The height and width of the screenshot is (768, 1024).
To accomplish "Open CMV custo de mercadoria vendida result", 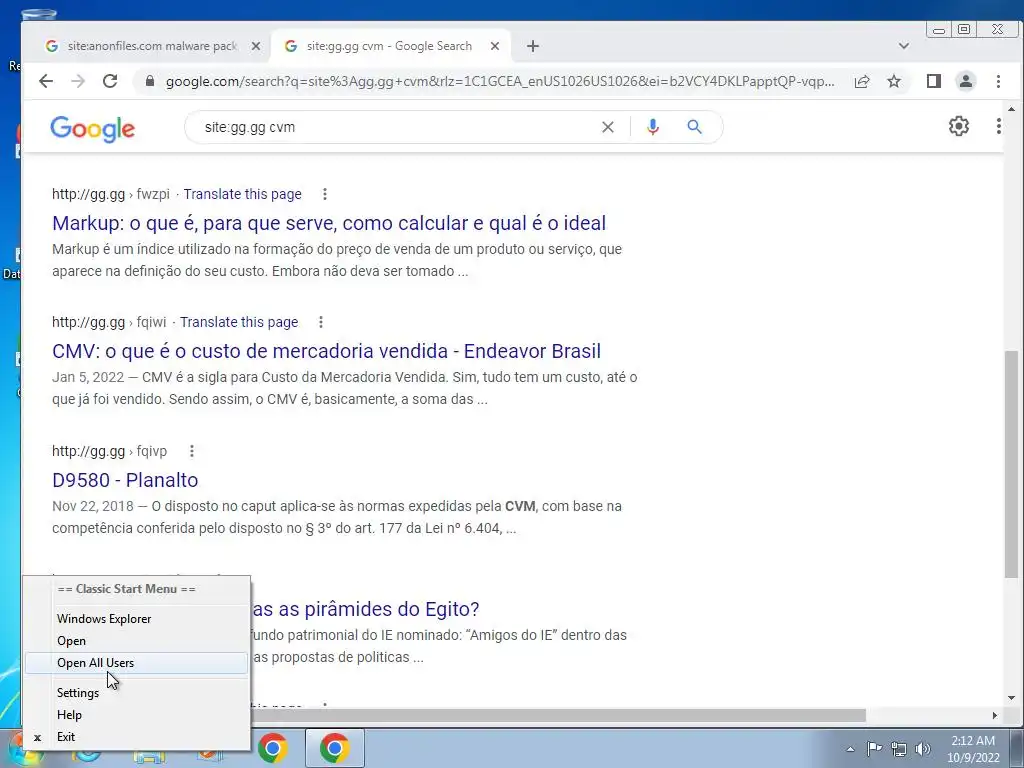I will (327, 351).
